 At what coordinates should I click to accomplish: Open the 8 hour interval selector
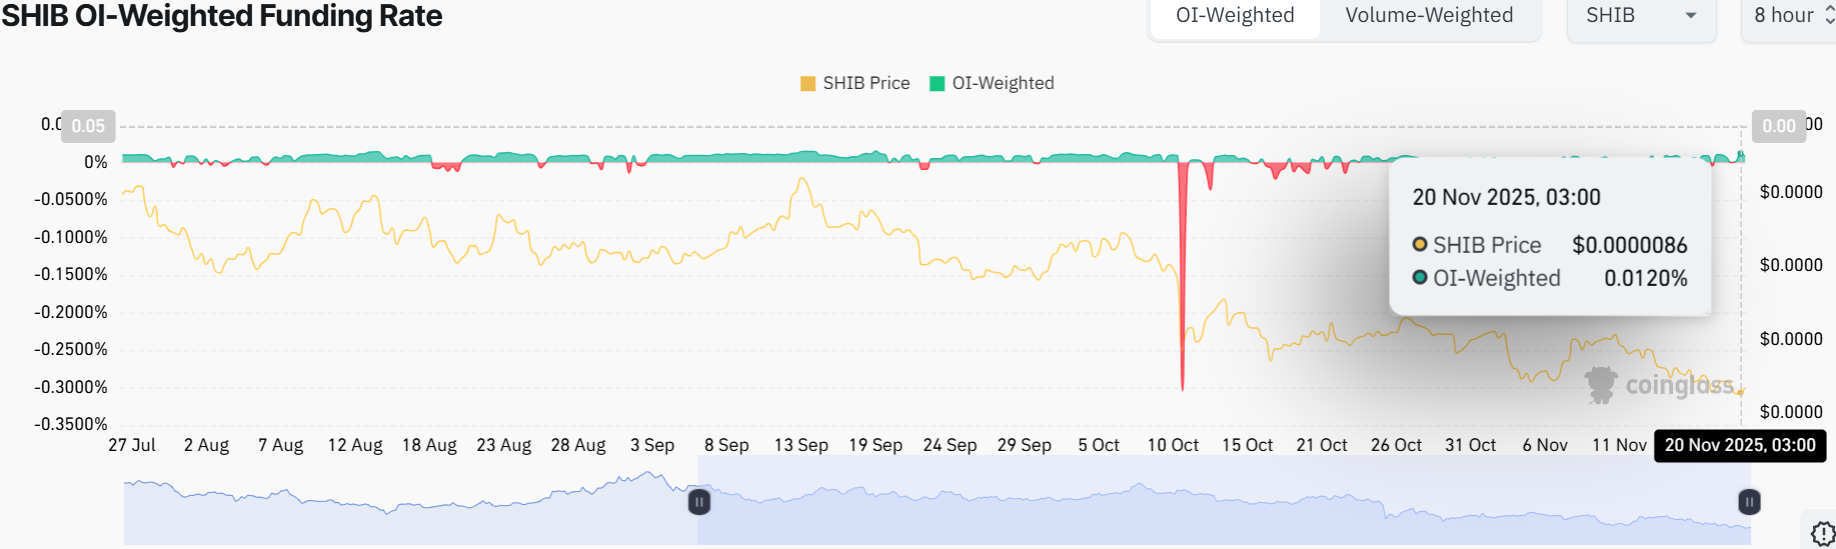click(x=1786, y=16)
